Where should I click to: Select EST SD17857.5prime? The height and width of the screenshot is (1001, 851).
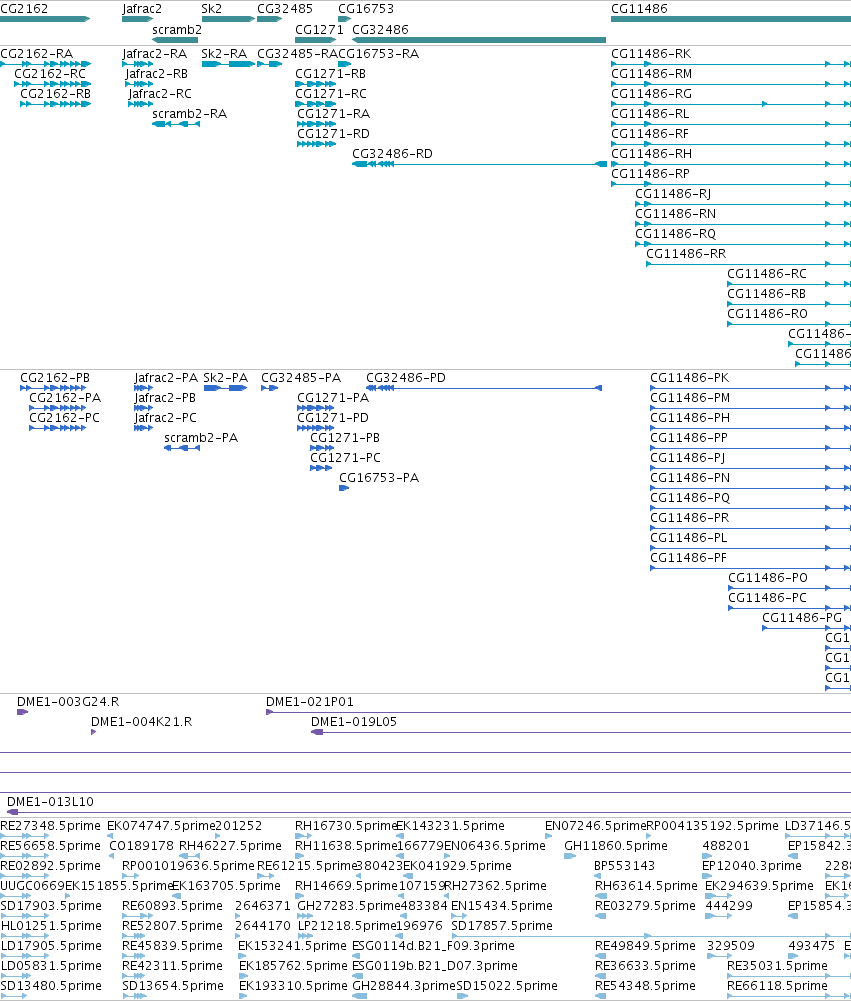pyautogui.click(x=502, y=926)
